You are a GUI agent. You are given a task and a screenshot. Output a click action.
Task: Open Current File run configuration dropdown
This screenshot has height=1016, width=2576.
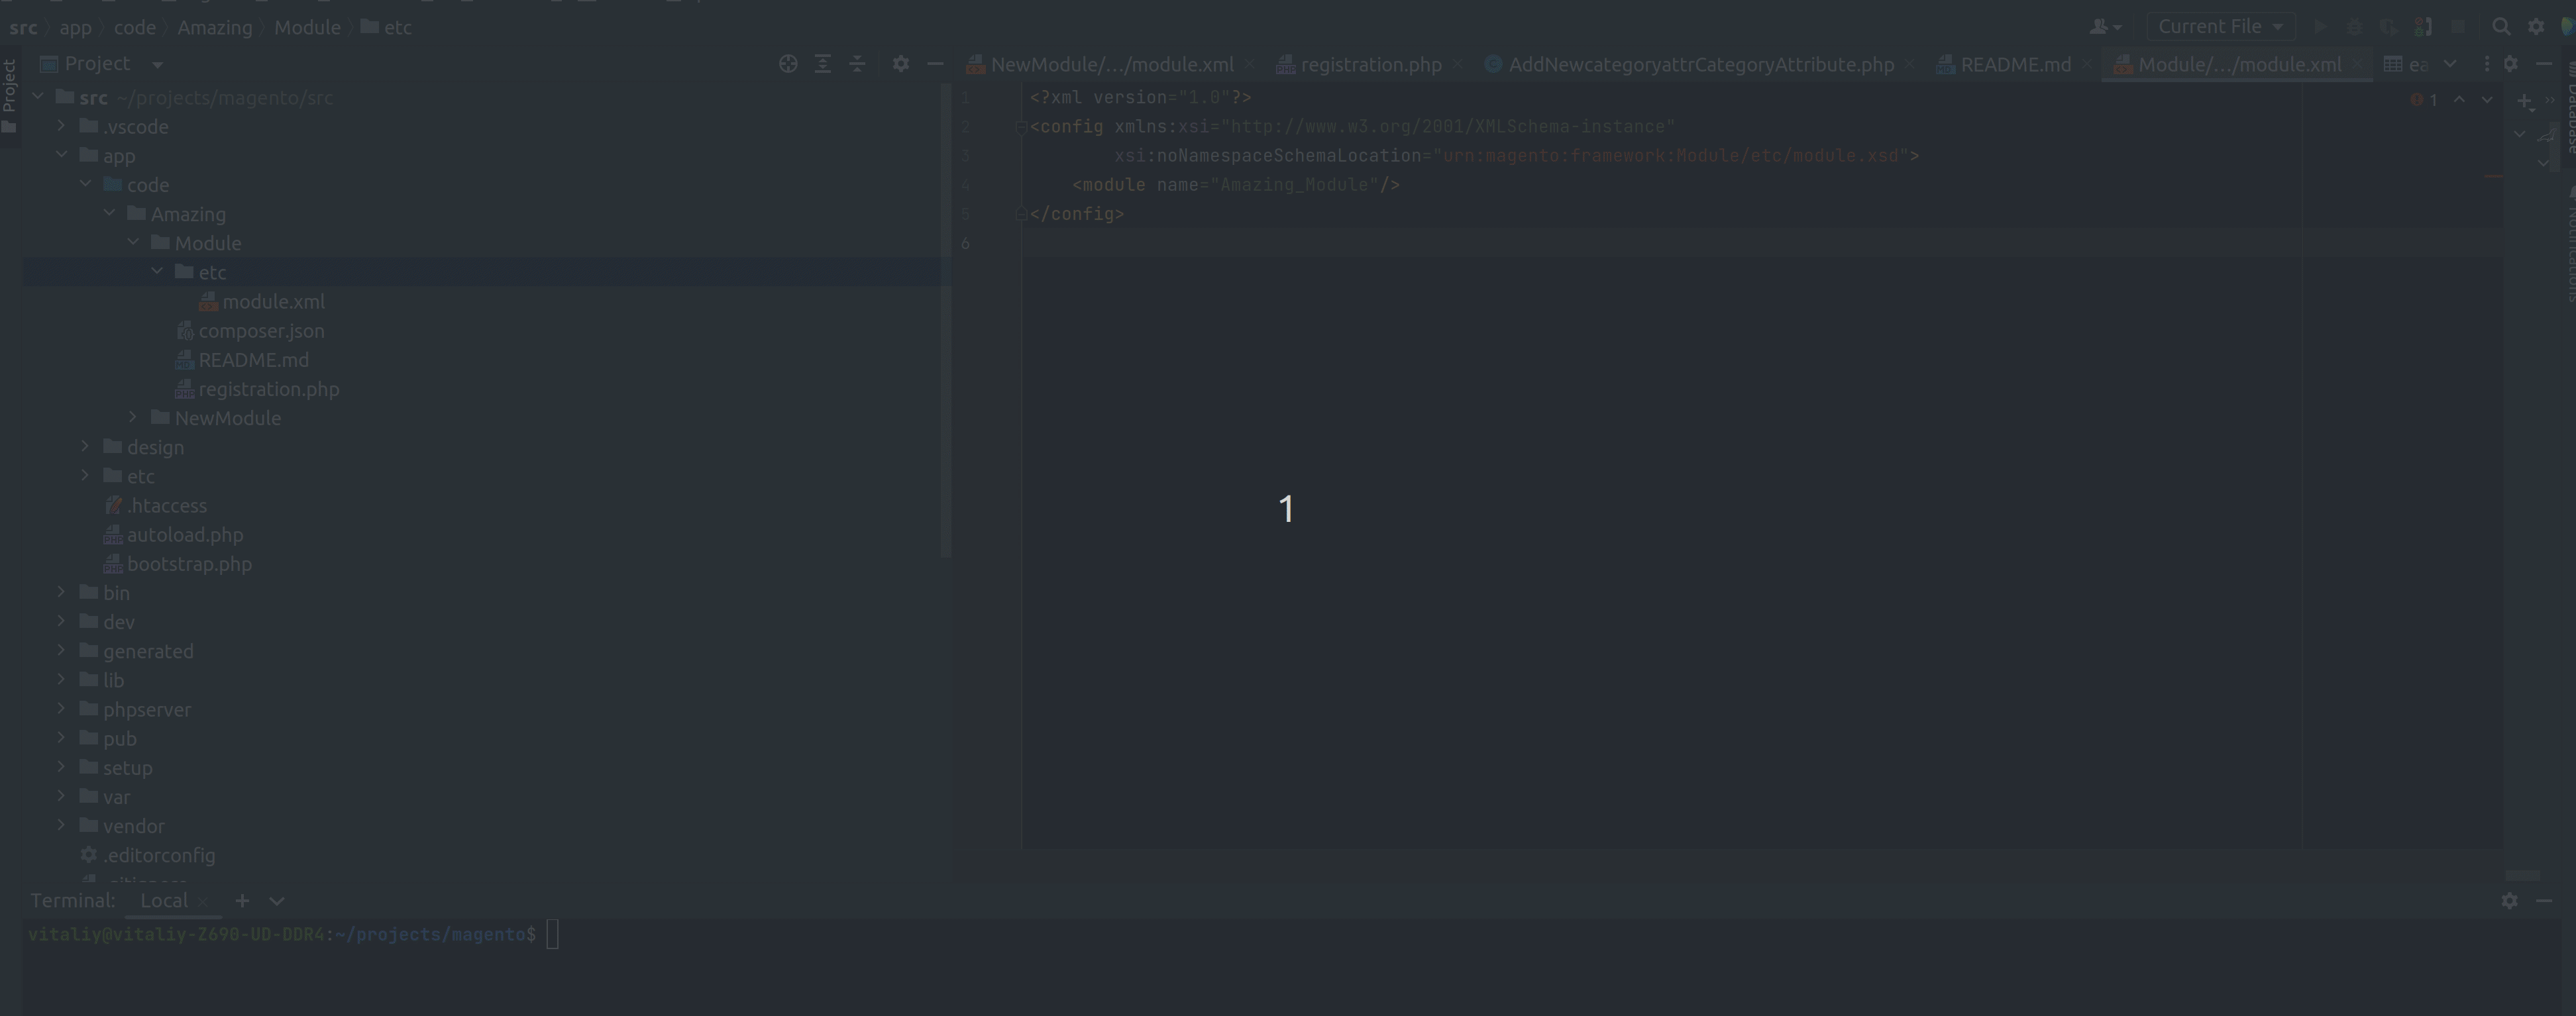(x=2220, y=27)
